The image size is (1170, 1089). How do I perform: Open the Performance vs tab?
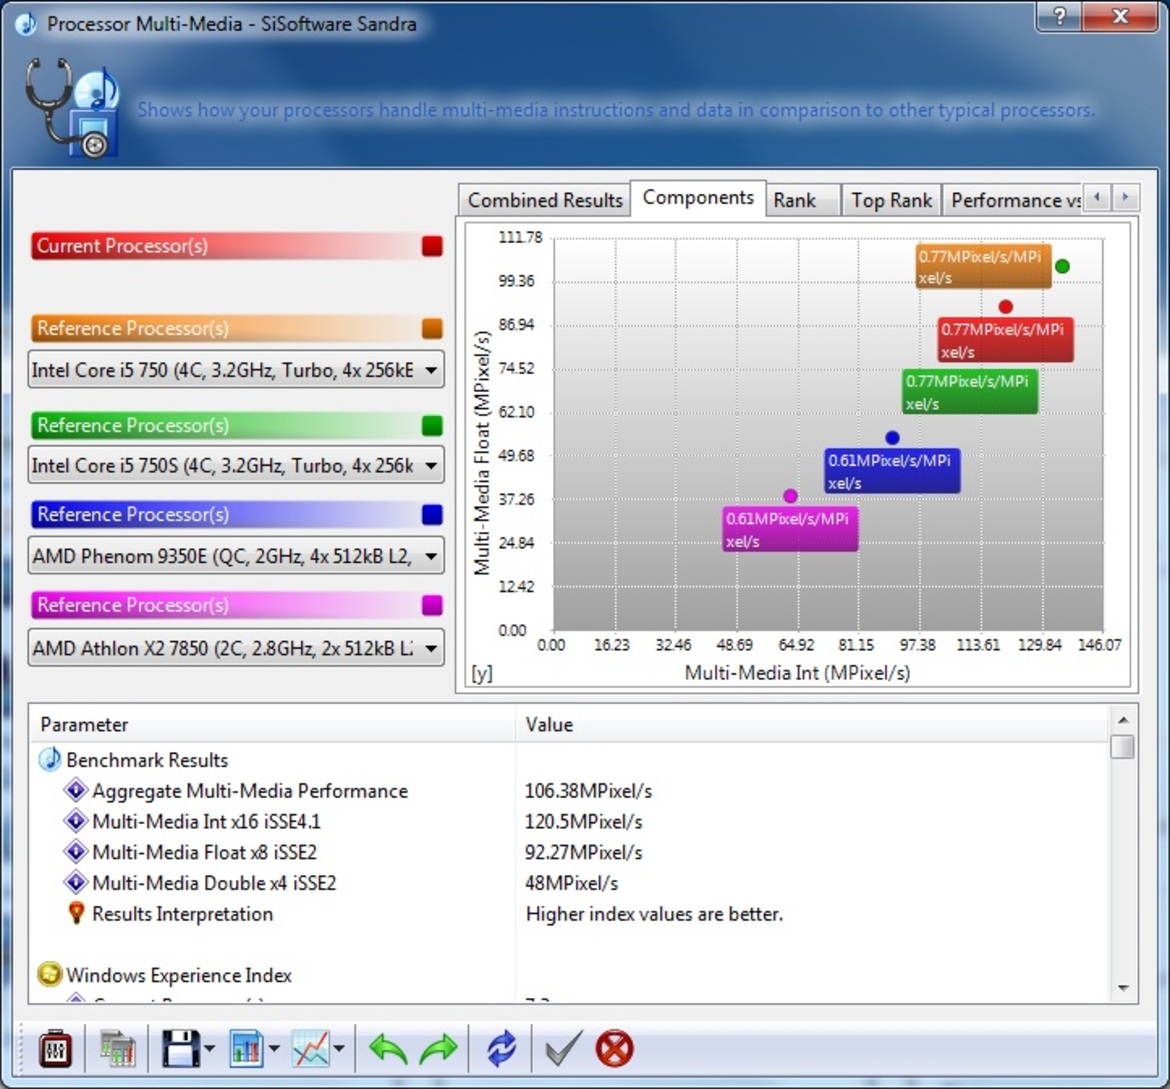click(1012, 200)
